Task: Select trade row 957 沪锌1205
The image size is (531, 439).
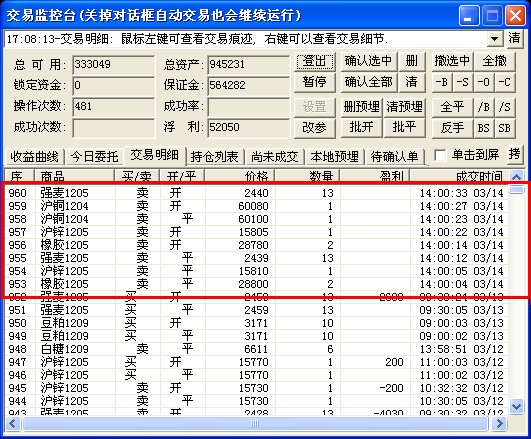Action: point(256,232)
